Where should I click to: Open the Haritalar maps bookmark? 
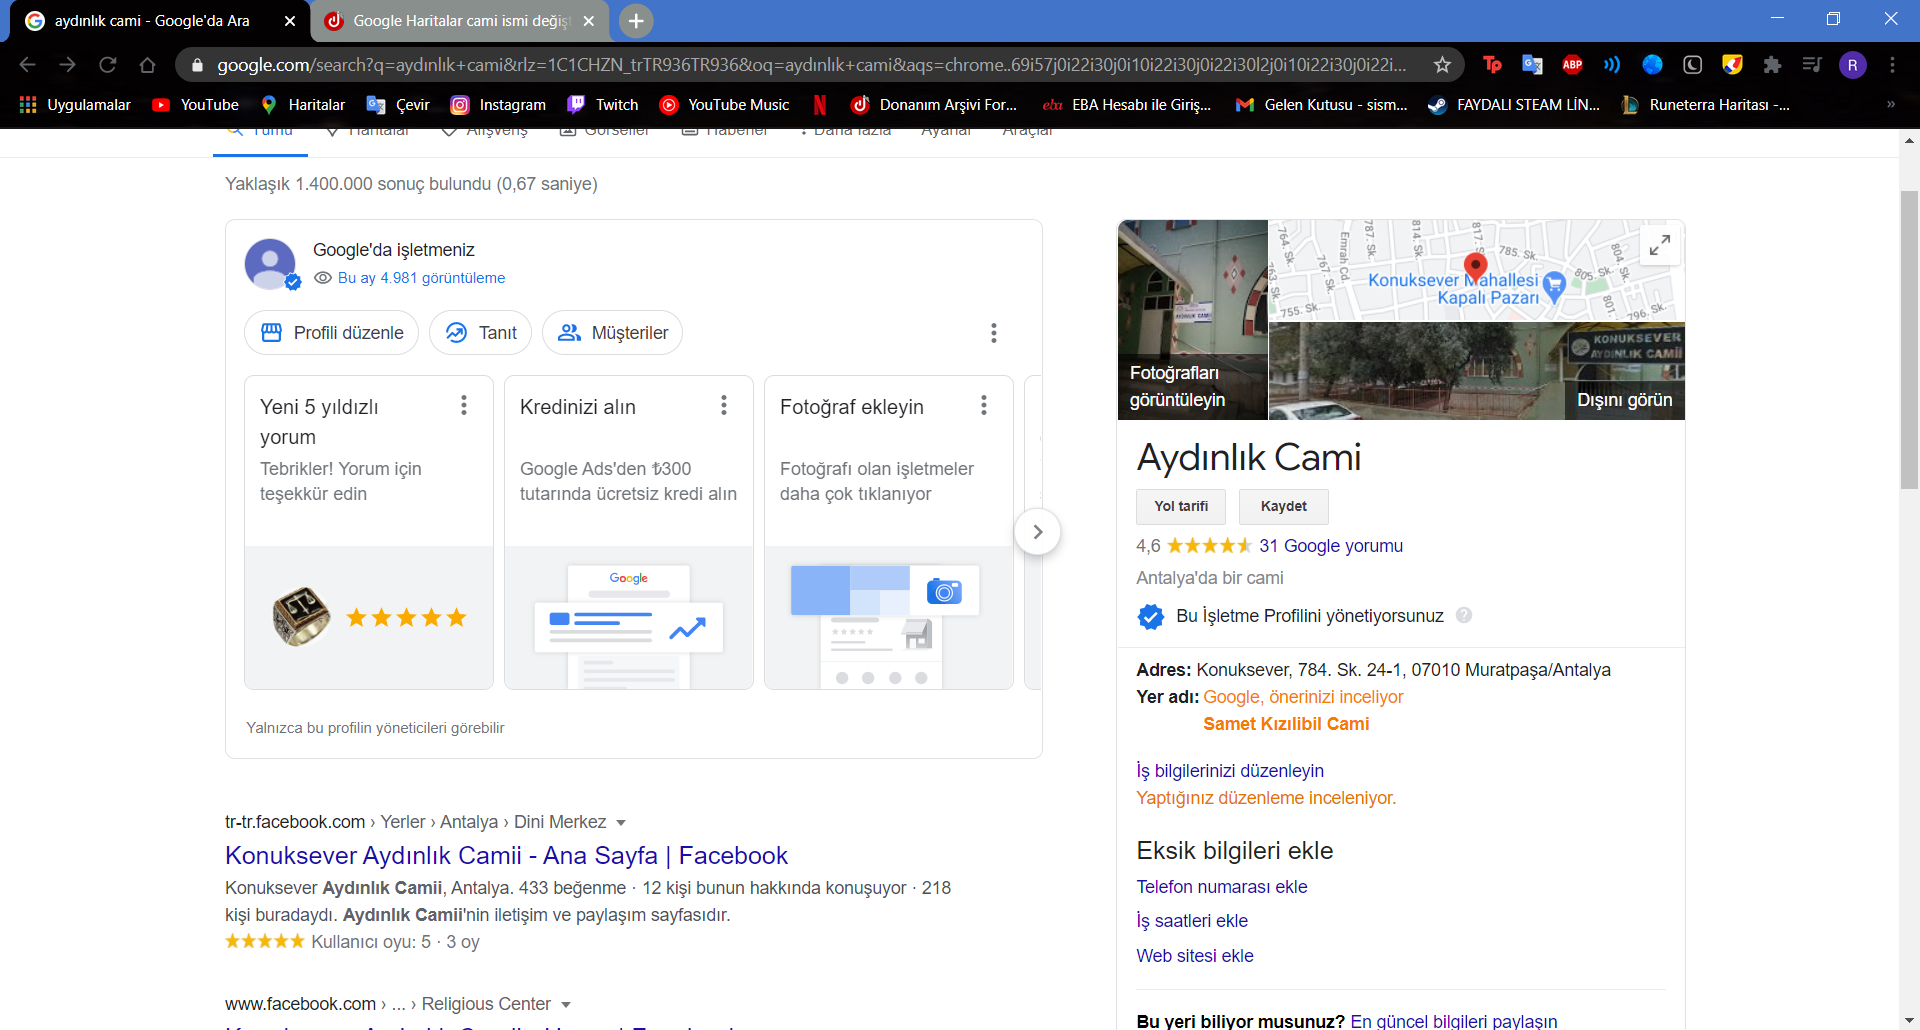click(x=303, y=105)
